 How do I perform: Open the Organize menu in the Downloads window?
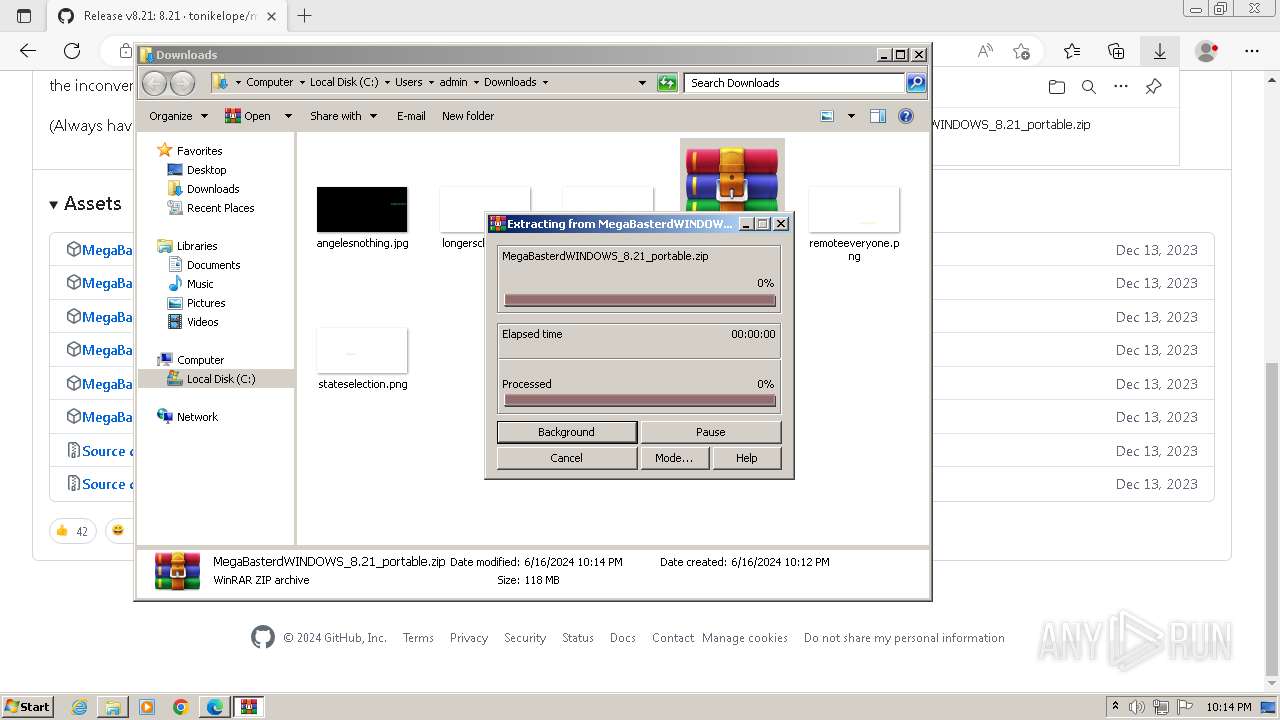tap(178, 116)
